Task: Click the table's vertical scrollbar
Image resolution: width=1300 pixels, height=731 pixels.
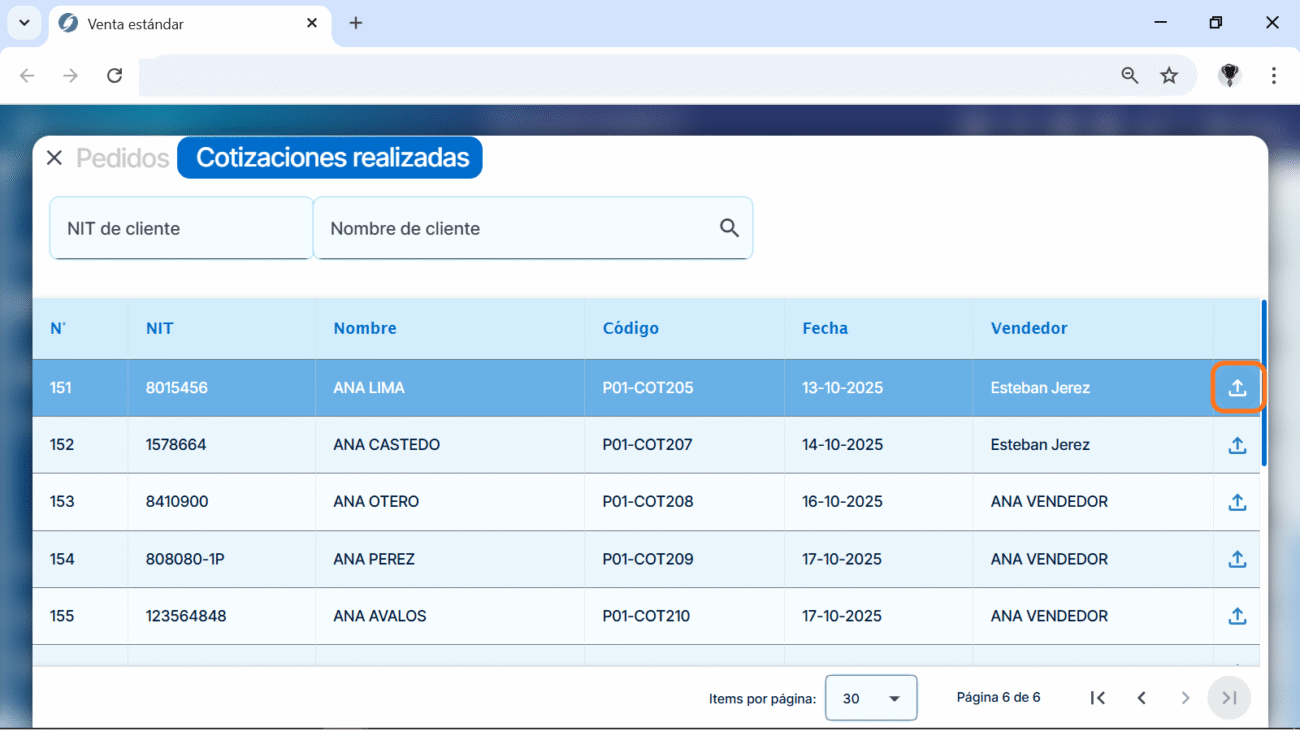Action: coord(1264,383)
